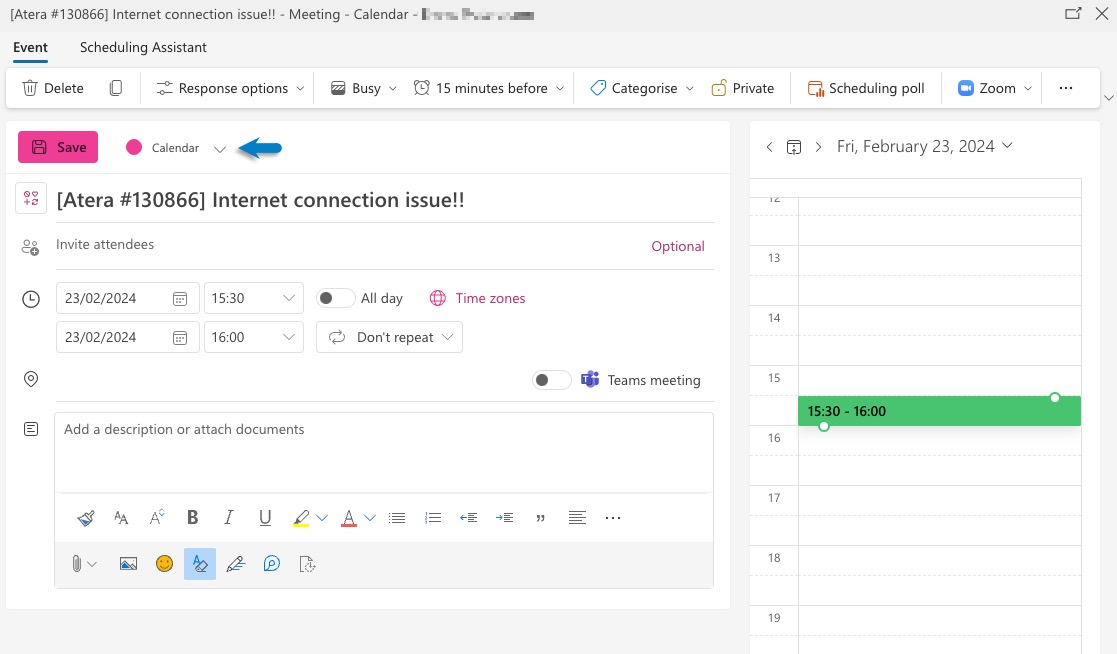Switch to the Scheduling Assistant tab
Viewport: 1117px width, 654px height.
pyautogui.click(x=143, y=47)
